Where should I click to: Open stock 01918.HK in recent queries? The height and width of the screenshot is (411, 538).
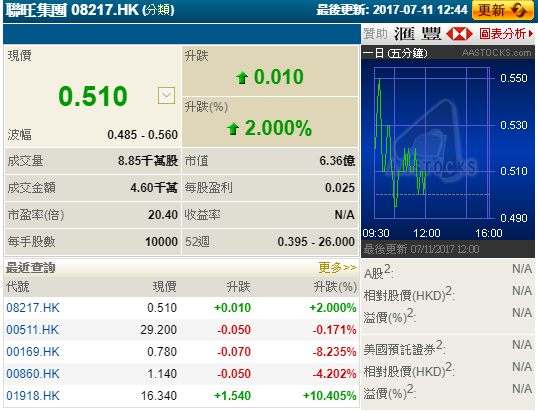tap(33, 396)
